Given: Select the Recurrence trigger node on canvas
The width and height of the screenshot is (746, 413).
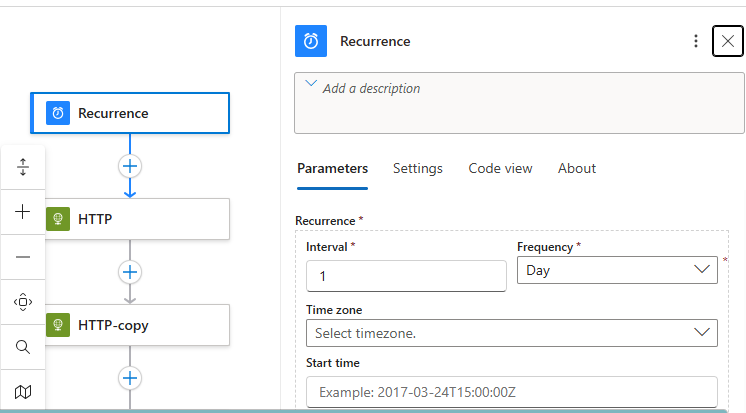Looking at the screenshot, I should point(130,113).
